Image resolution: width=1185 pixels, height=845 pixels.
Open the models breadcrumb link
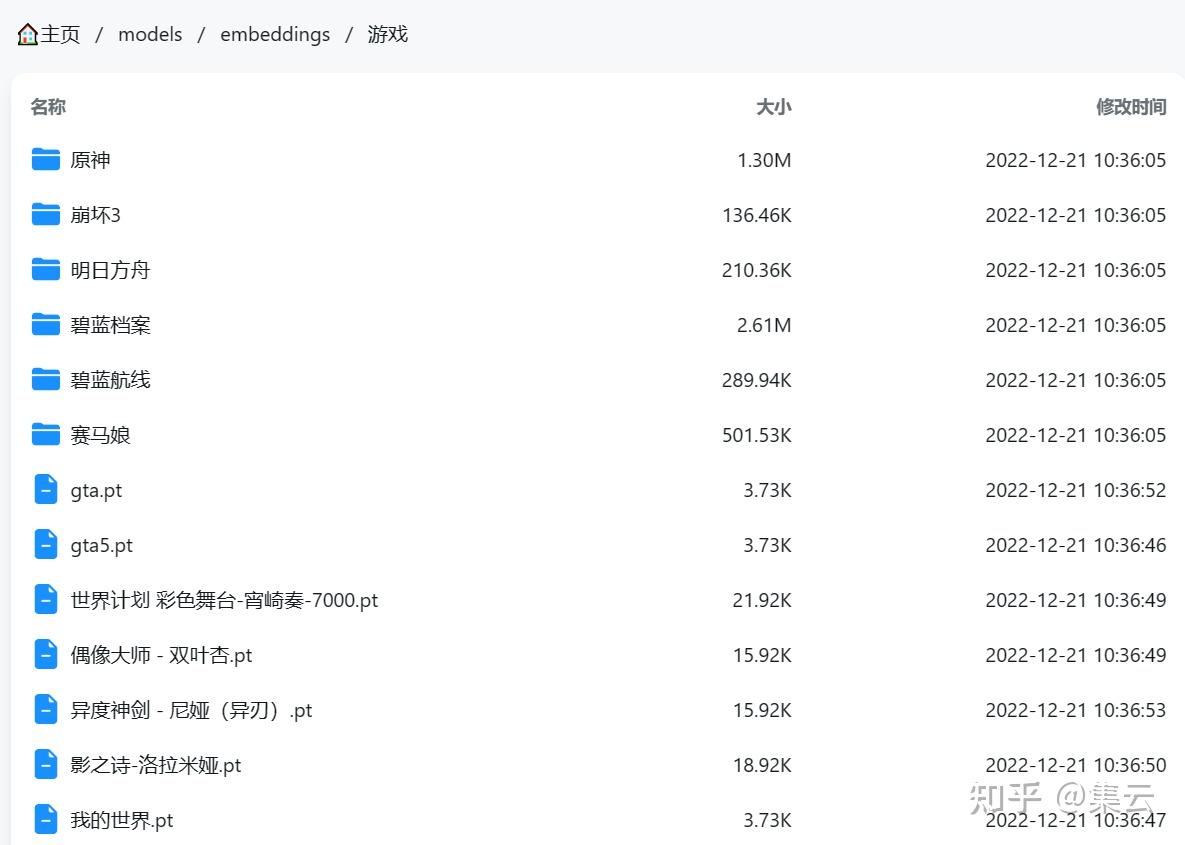coord(150,35)
